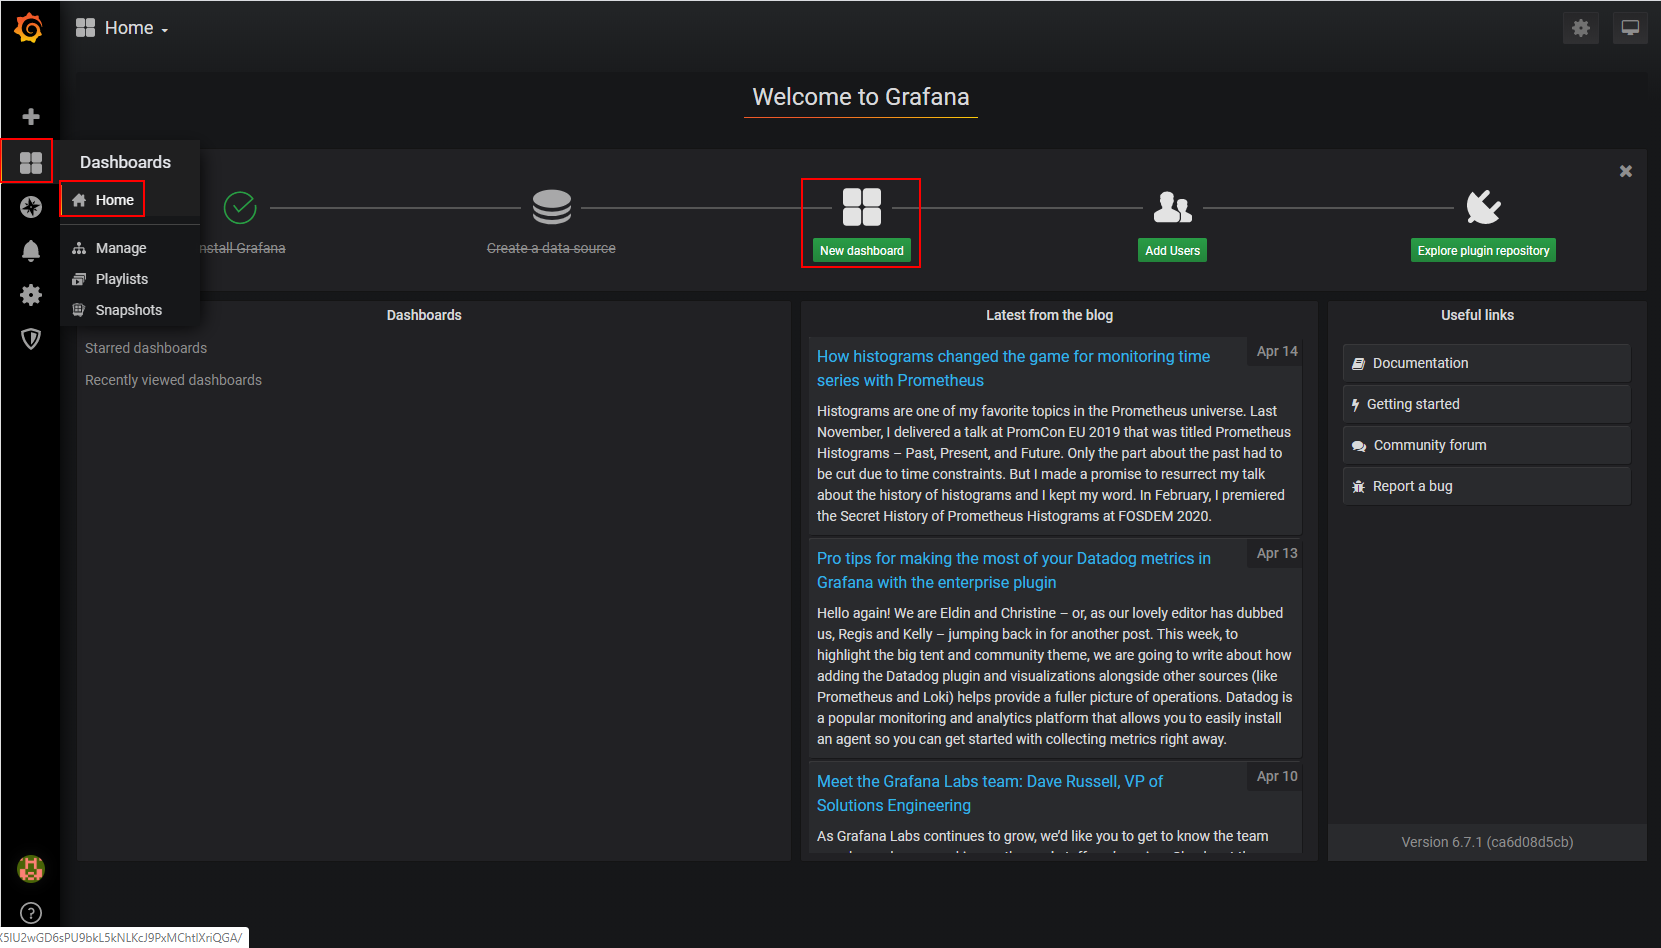Click the Dashboards menu header
1661x948 pixels.
126,162
